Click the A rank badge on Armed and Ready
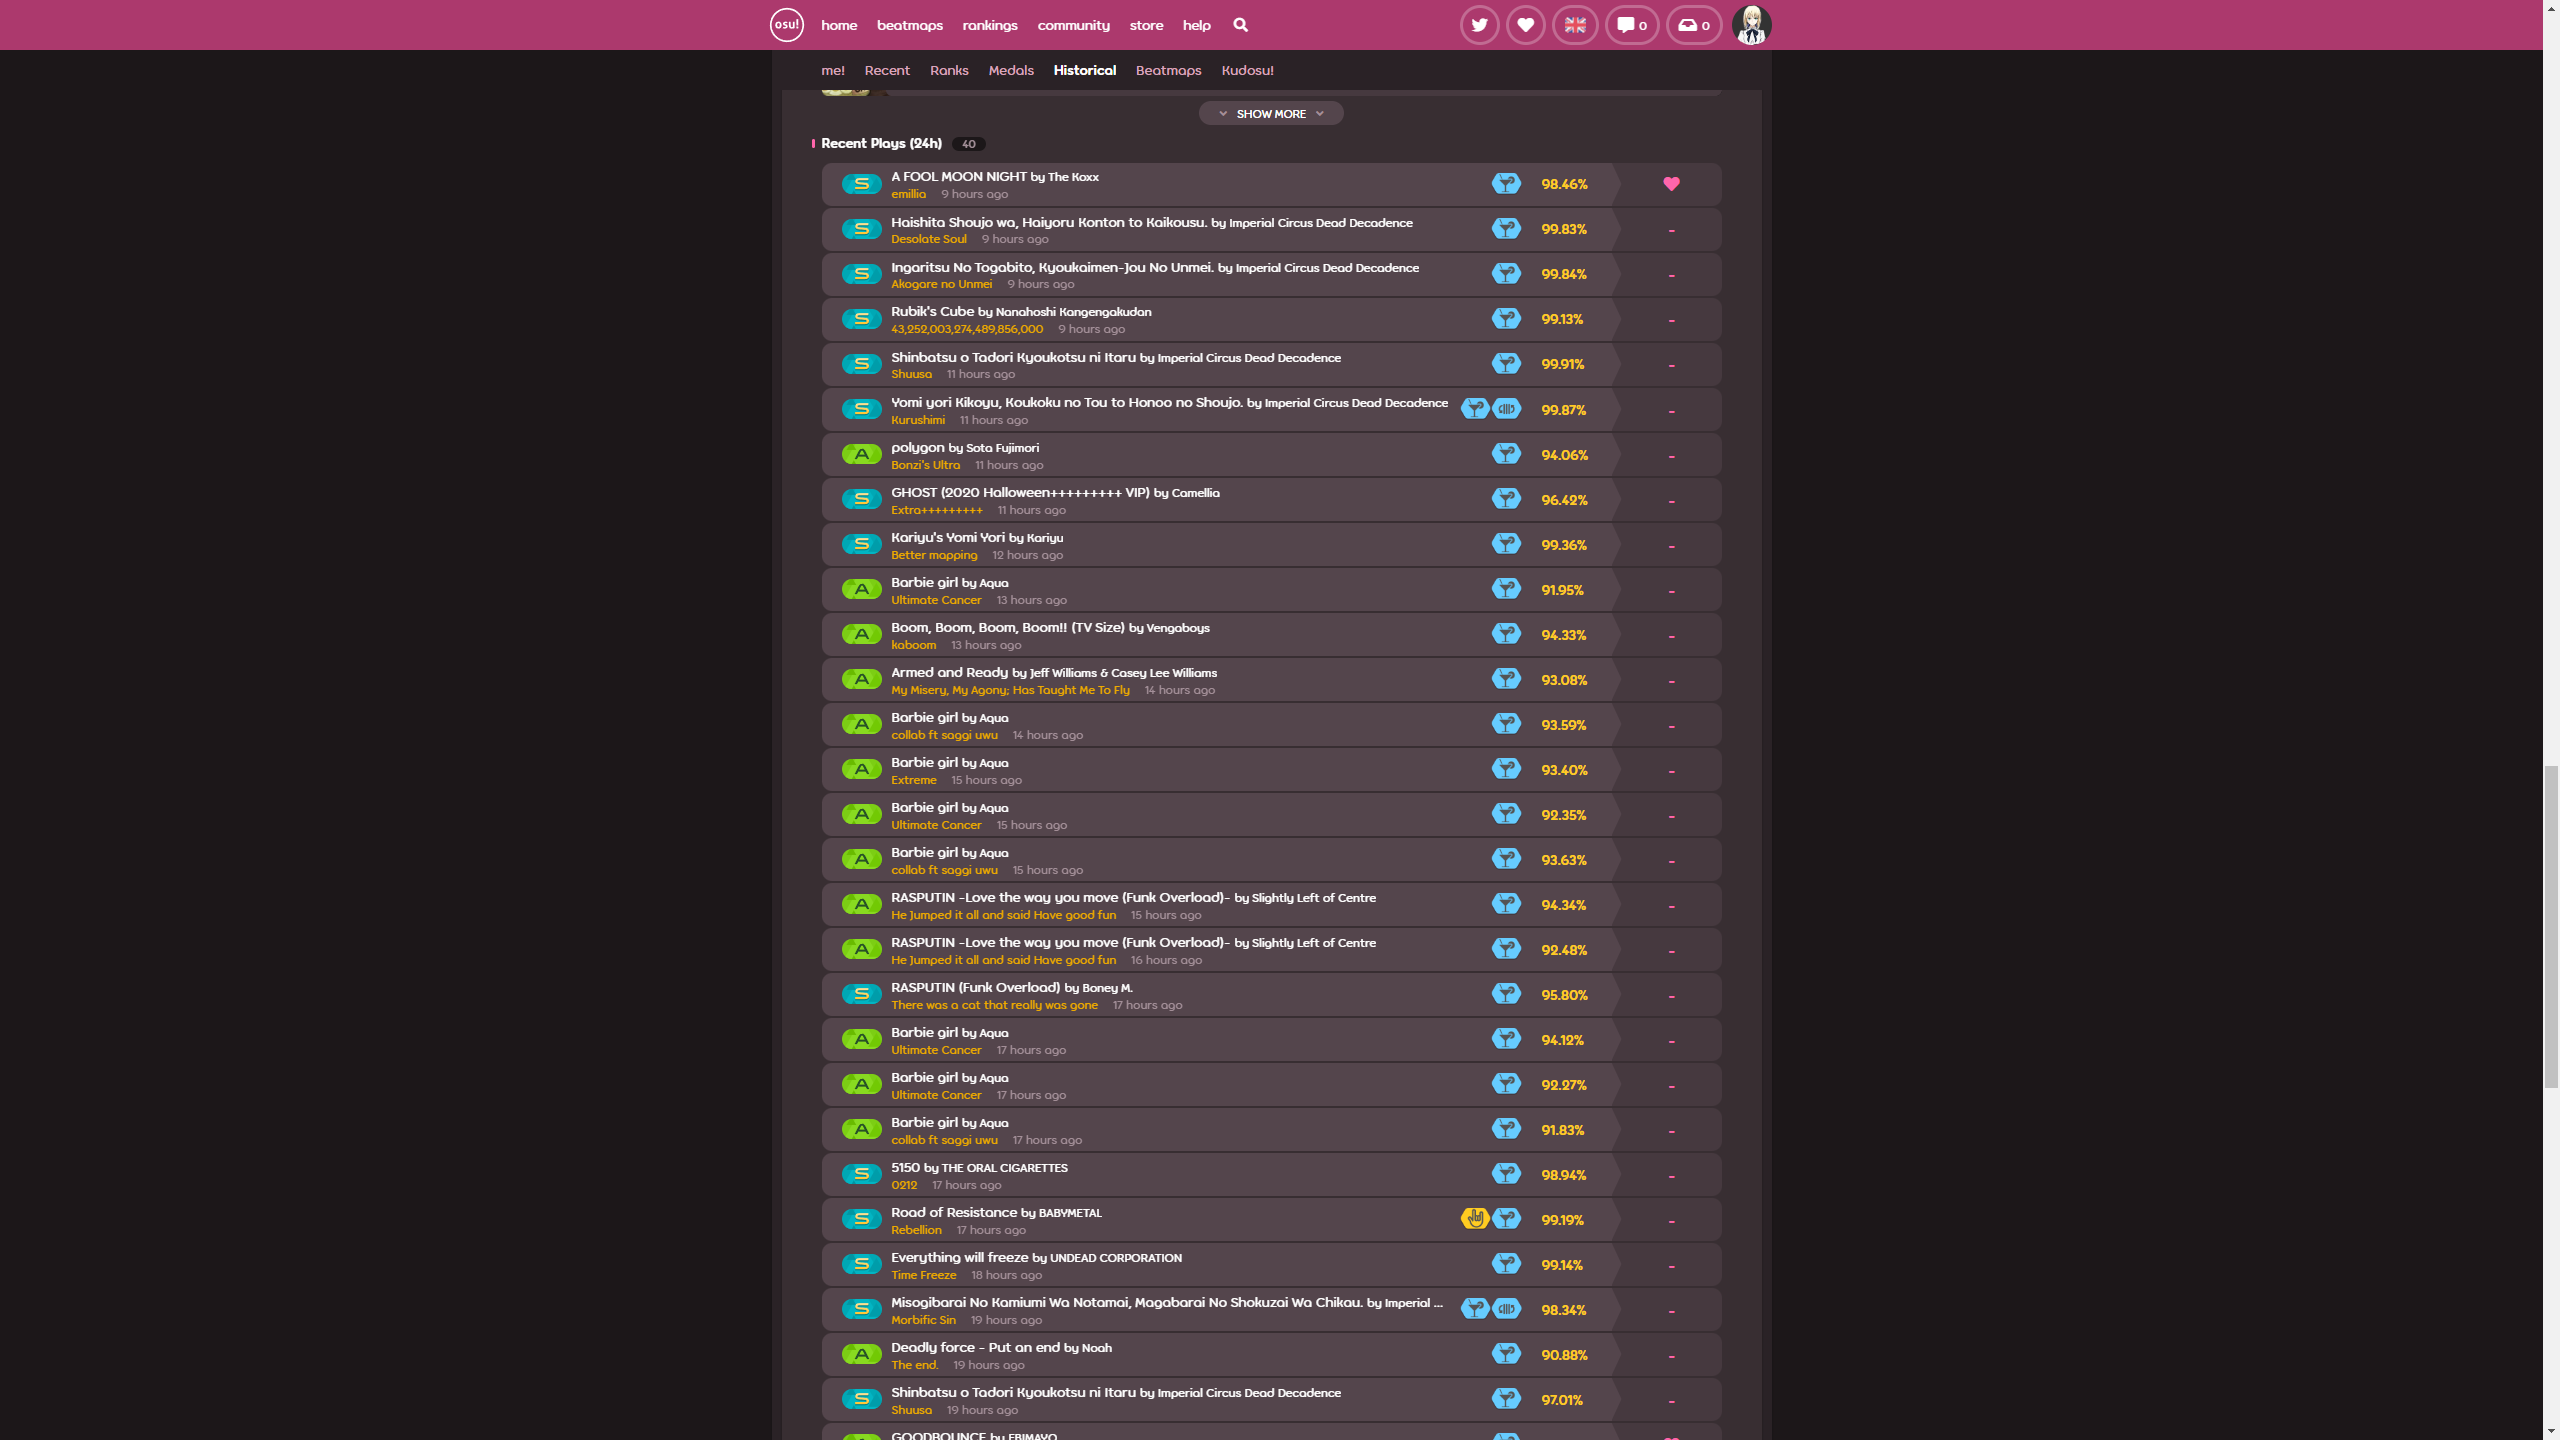2560x1440 pixels. coord(861,679)
